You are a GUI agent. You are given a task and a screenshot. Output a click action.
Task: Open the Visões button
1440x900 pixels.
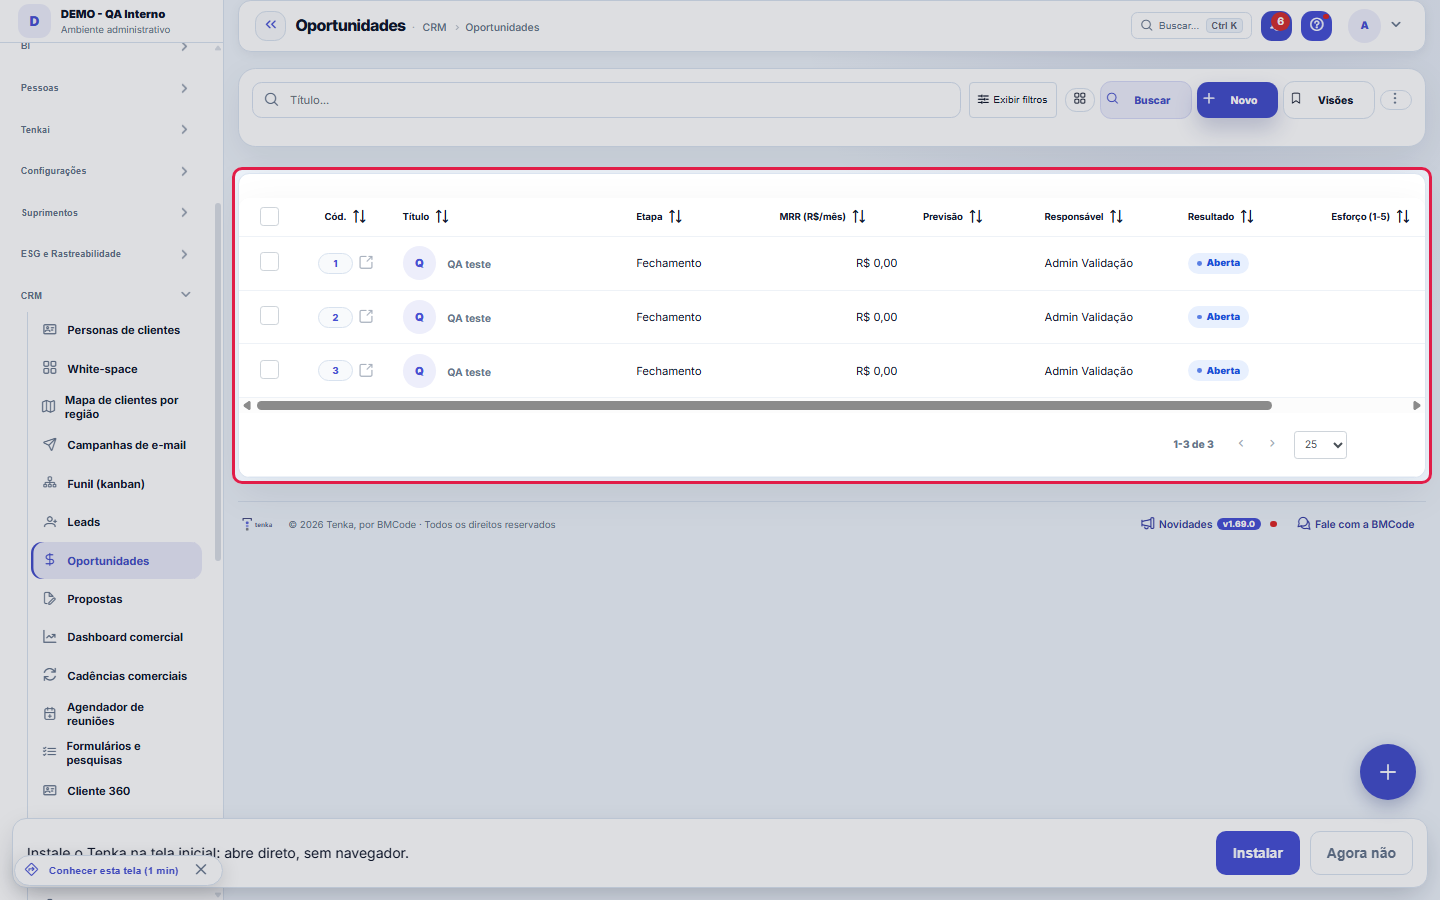click(x=1329, y=100)
